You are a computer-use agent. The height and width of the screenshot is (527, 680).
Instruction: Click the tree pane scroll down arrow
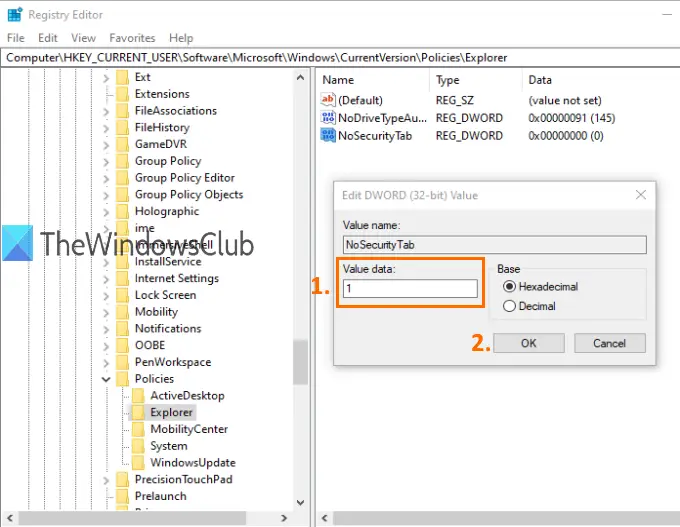click(x=300, y=503)
